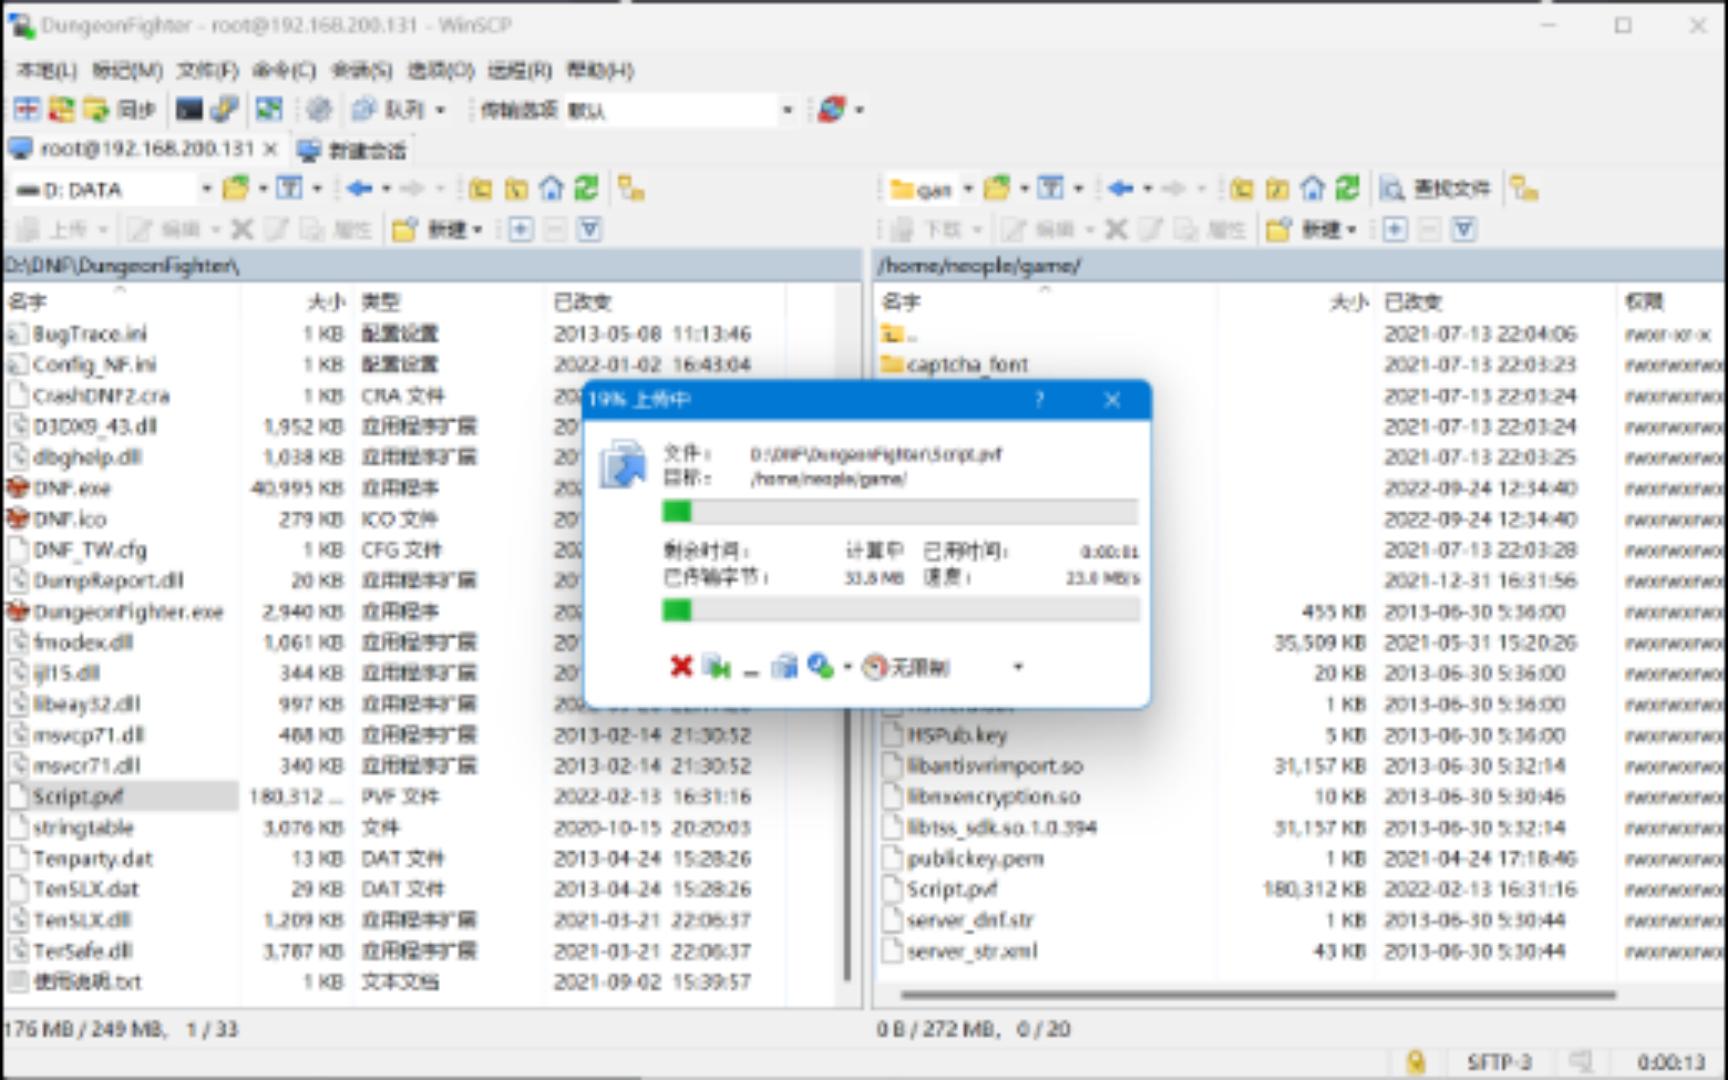This screenshot has height=1080, width=1728.
Task: Expand the 队列 queue dropdown arrow
Action: pyautogui.click(x=440, y=110)
